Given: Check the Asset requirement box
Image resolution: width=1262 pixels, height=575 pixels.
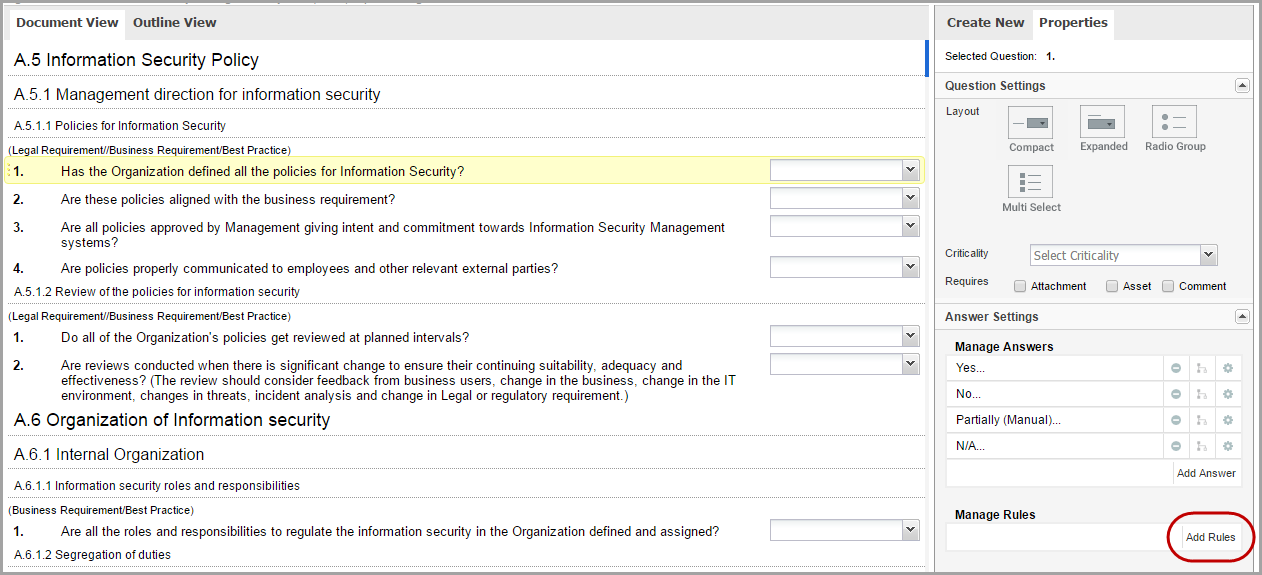Looking at the screenshot, I should [x=1112, y=286].
